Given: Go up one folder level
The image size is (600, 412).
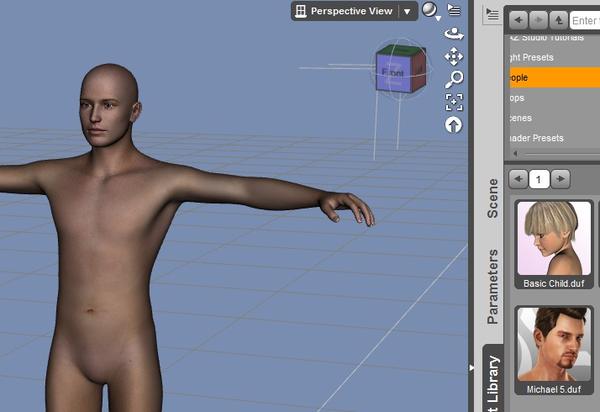Looking at the screenshot, I should click(559, 20).
